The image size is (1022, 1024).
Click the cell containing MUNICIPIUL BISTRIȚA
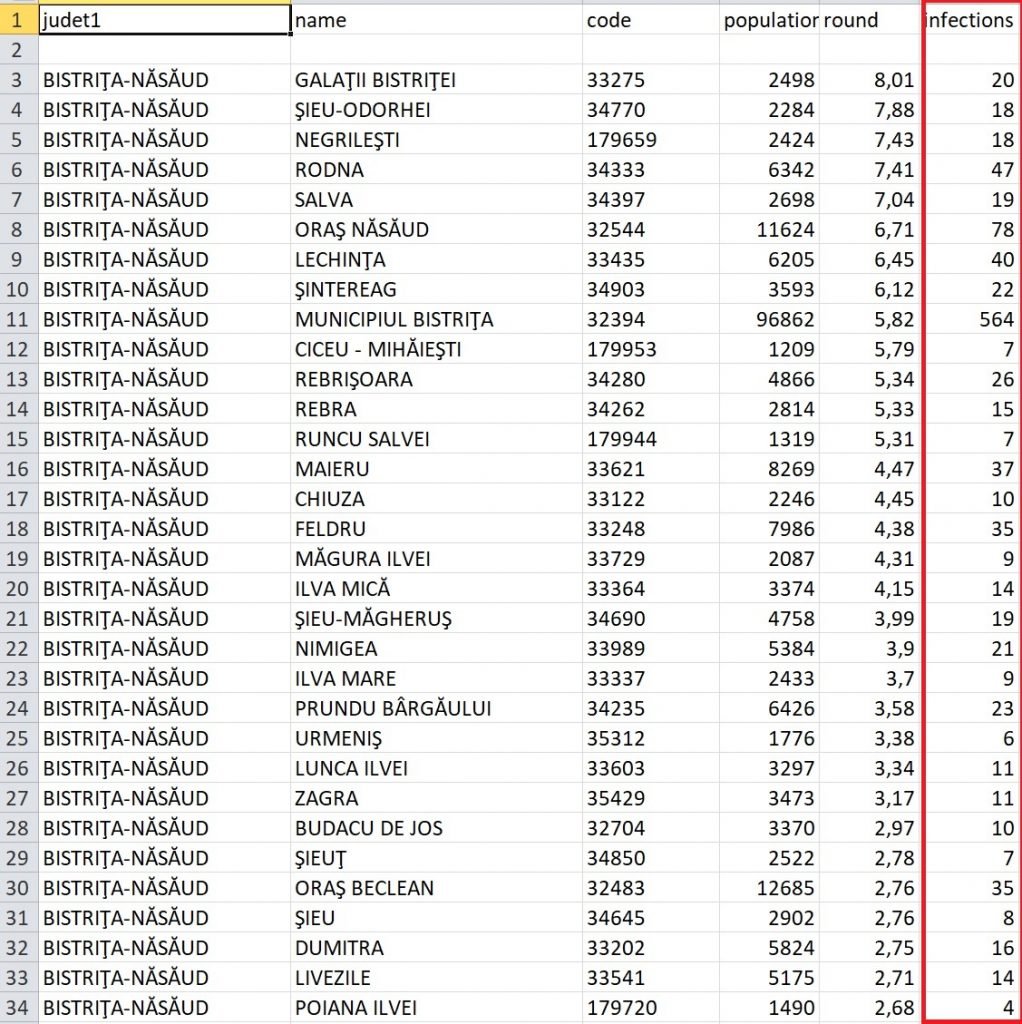[394, 320]
